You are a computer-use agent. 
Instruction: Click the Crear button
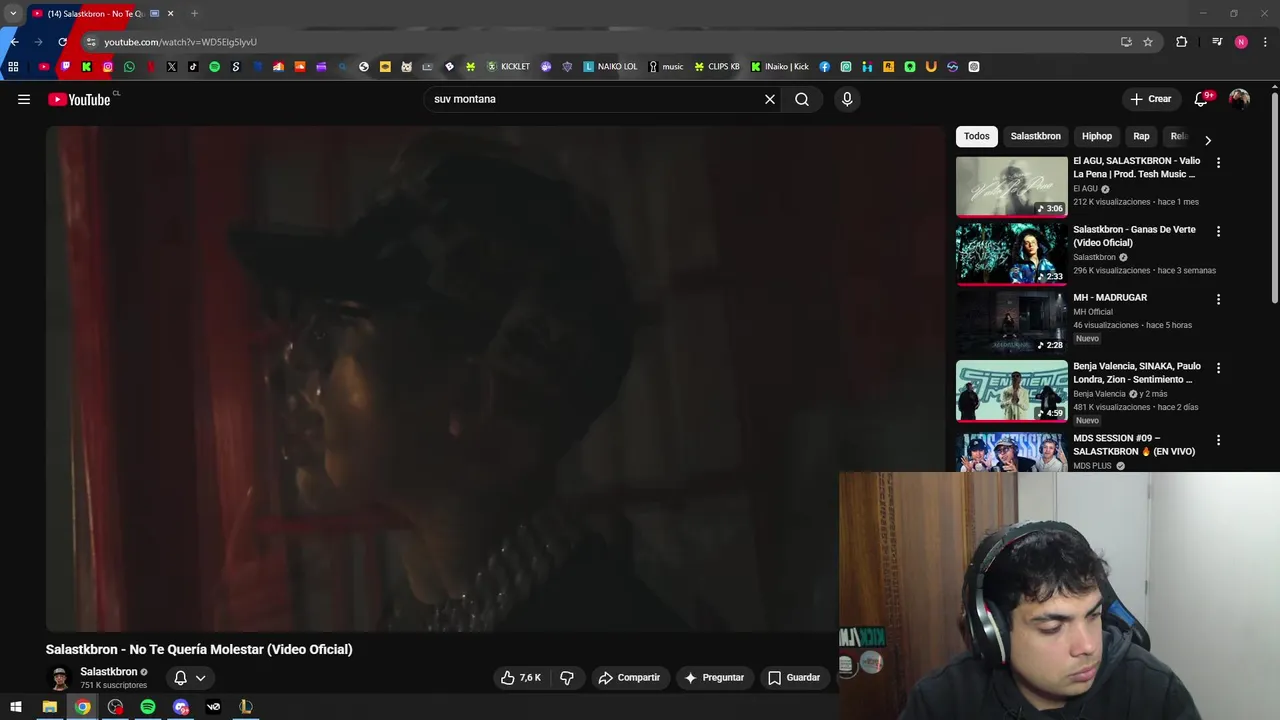click(x=1150, y=99)
